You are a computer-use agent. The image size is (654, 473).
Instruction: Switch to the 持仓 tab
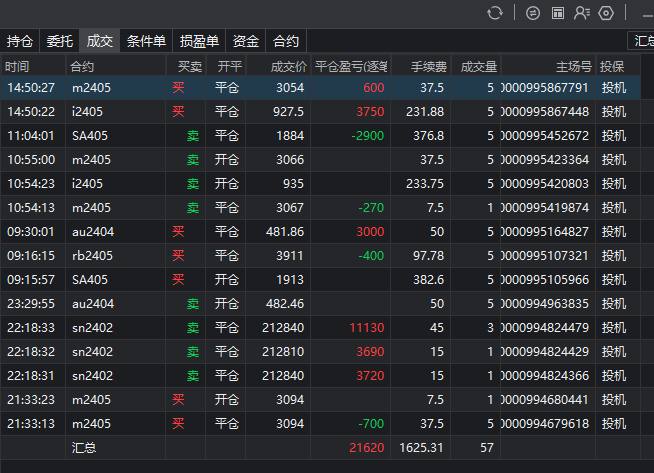click(20, 41)
